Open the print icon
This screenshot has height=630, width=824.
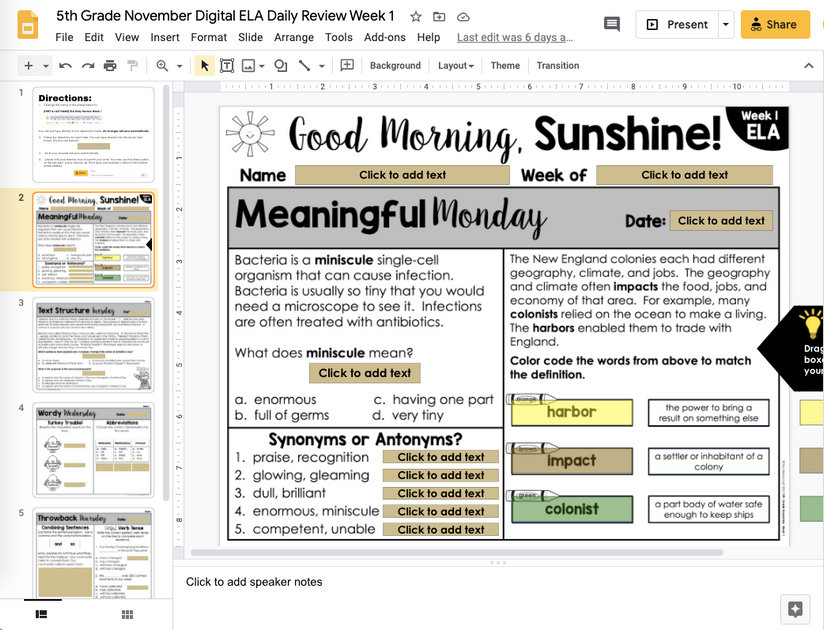[x=109, y=65]
